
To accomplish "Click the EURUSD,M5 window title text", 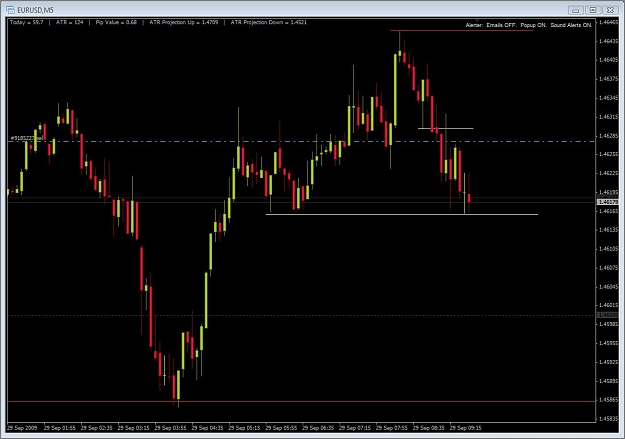I will click(x=35, y=10).
